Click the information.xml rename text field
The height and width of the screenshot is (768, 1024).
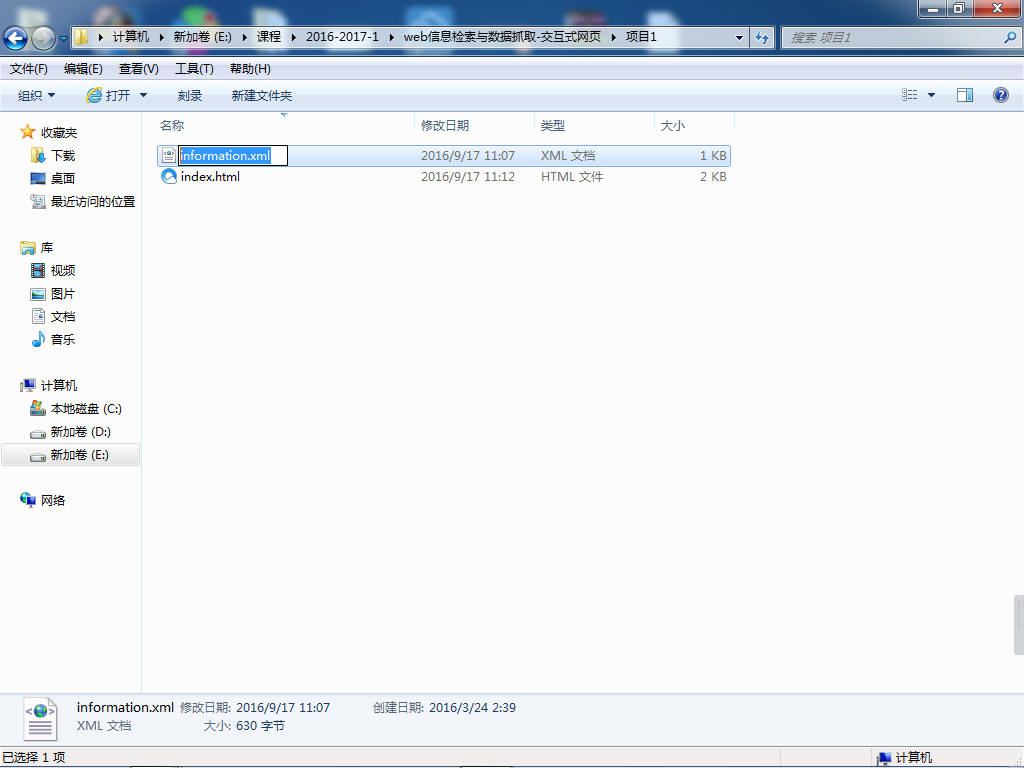pyautogui.click(x=233, y=155)
